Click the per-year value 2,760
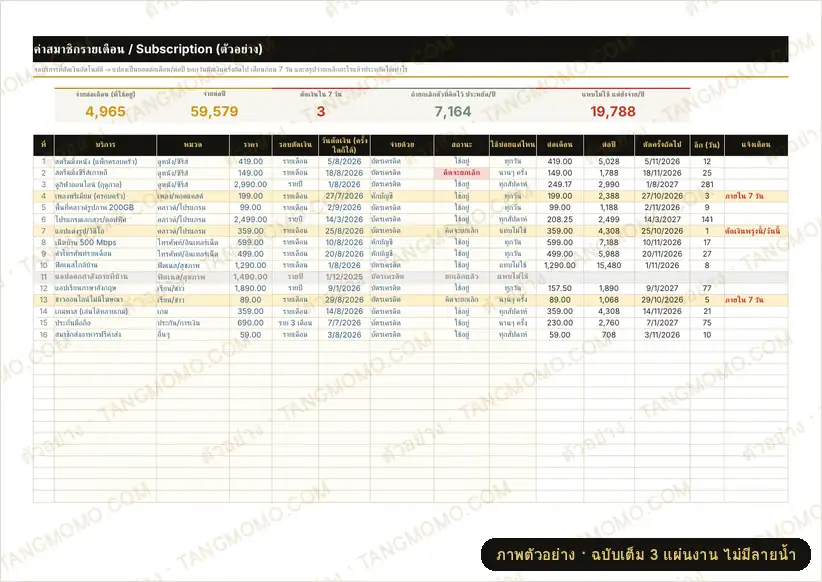This screenshot has height=582, width=822. (x=609, y=323)
